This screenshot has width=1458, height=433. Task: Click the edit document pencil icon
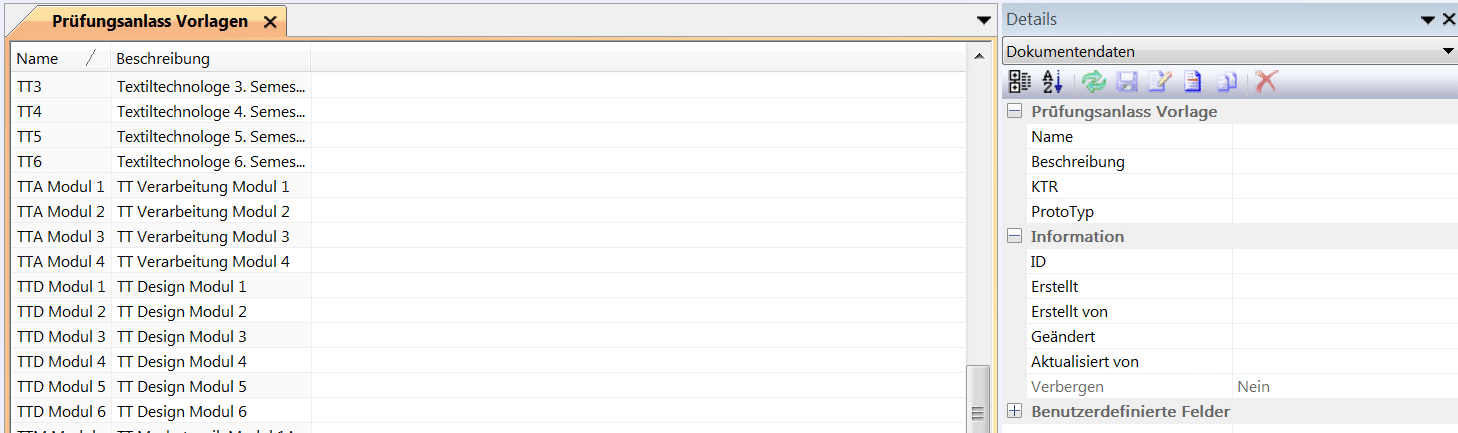point(1160,82)
